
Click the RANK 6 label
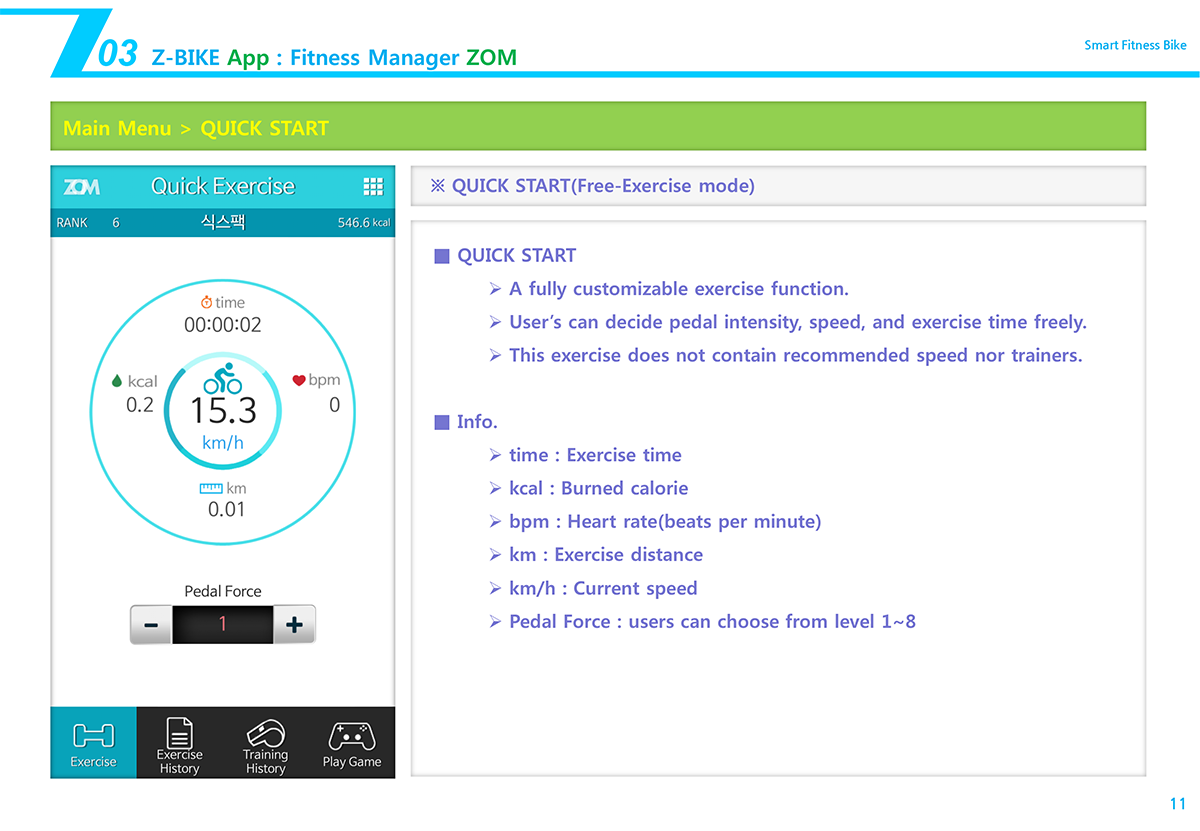88,223
